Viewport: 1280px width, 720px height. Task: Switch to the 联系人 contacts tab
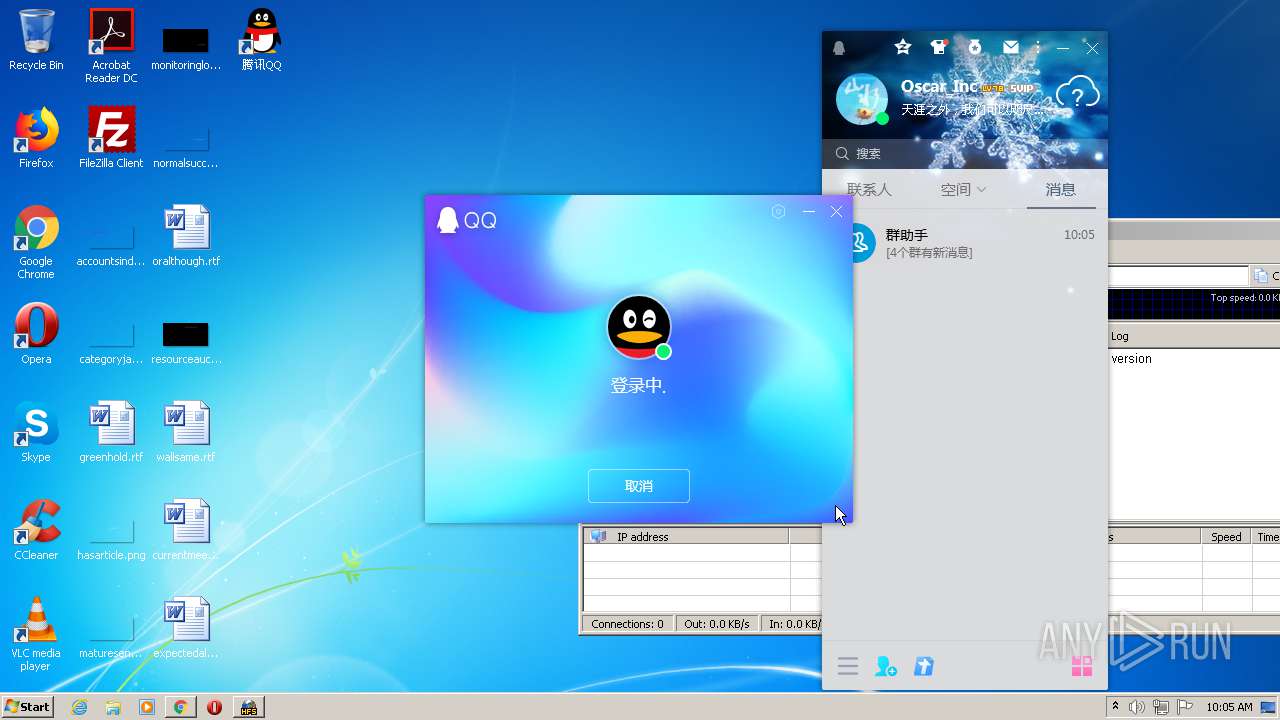click(x=869, y=189)
